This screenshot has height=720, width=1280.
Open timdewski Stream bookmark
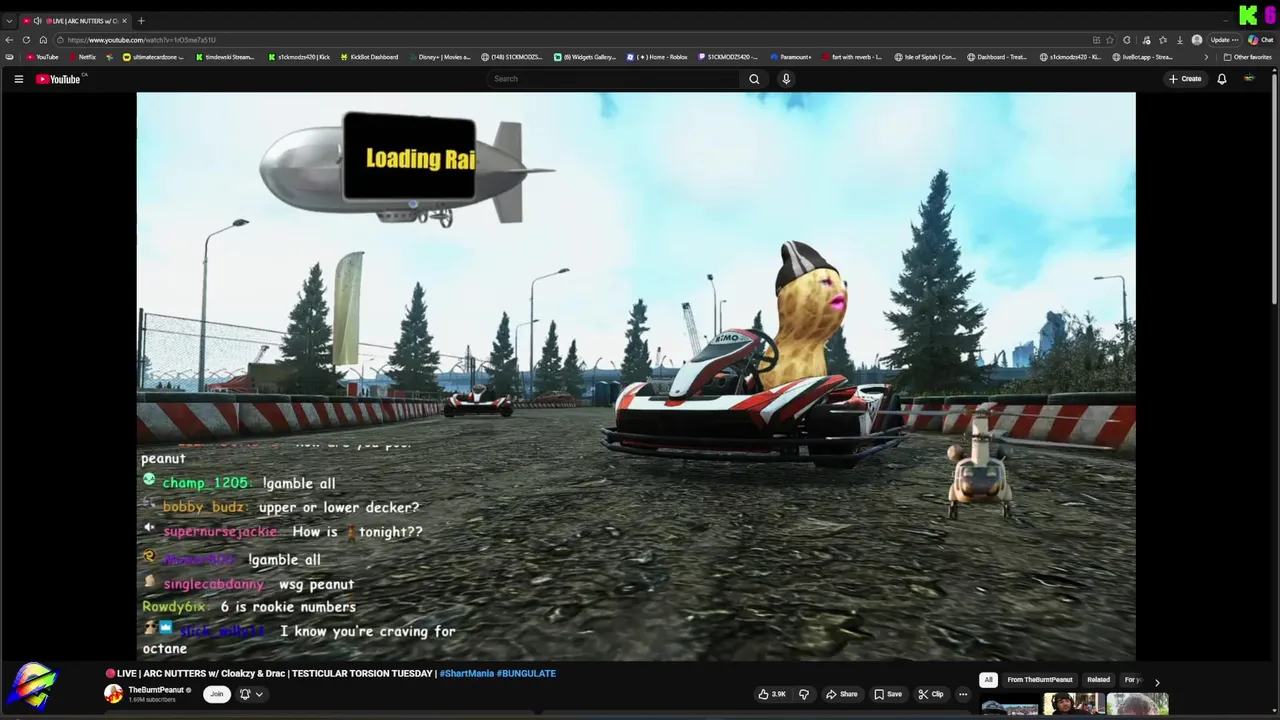point(224,57)
